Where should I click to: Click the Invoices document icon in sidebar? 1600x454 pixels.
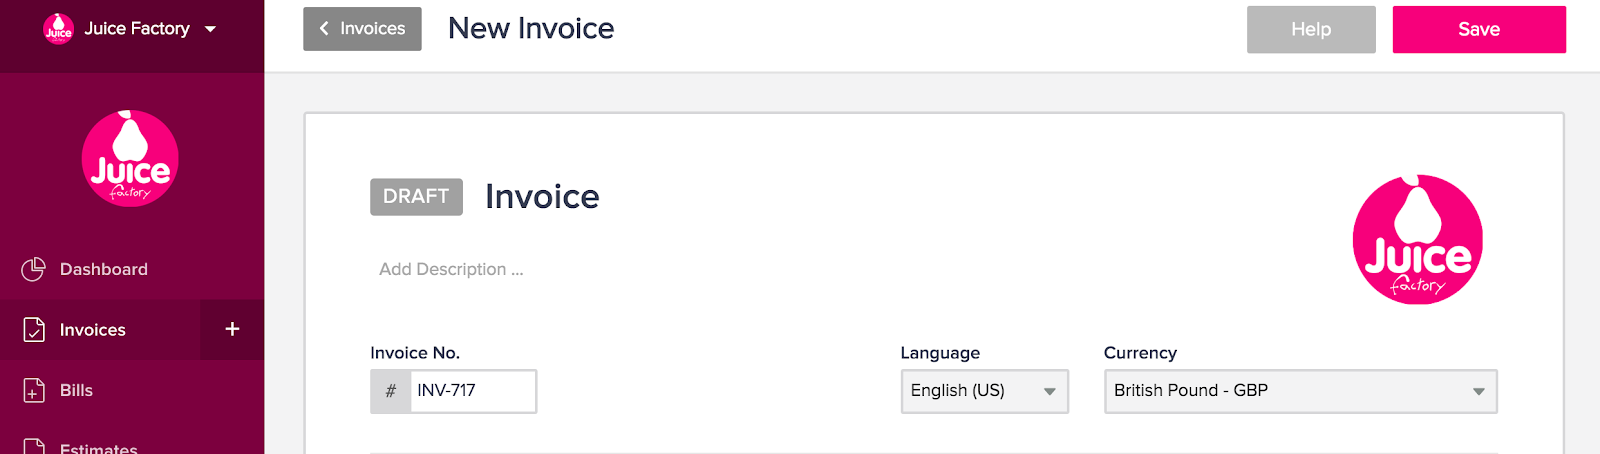coord(34,329)
